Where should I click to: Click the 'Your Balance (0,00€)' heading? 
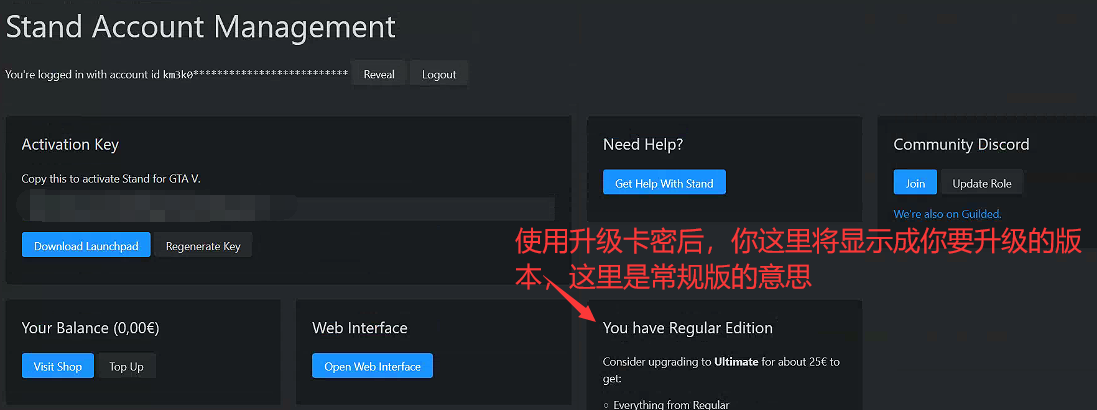pyautogui.click(x=89, y=328)
